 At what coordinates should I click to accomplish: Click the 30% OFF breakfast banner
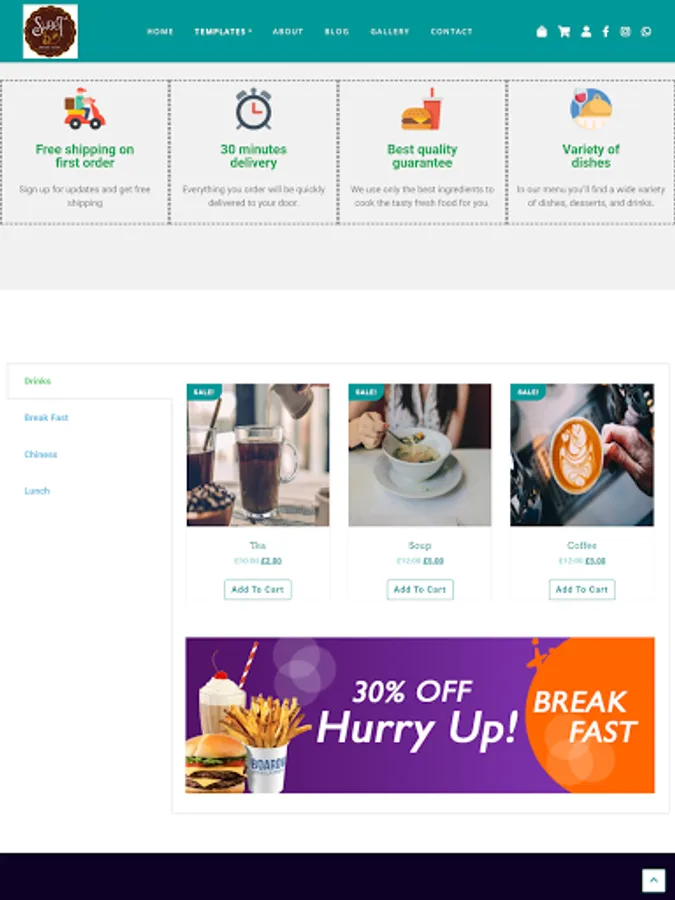pyautogui.click(x=420, y=715)
